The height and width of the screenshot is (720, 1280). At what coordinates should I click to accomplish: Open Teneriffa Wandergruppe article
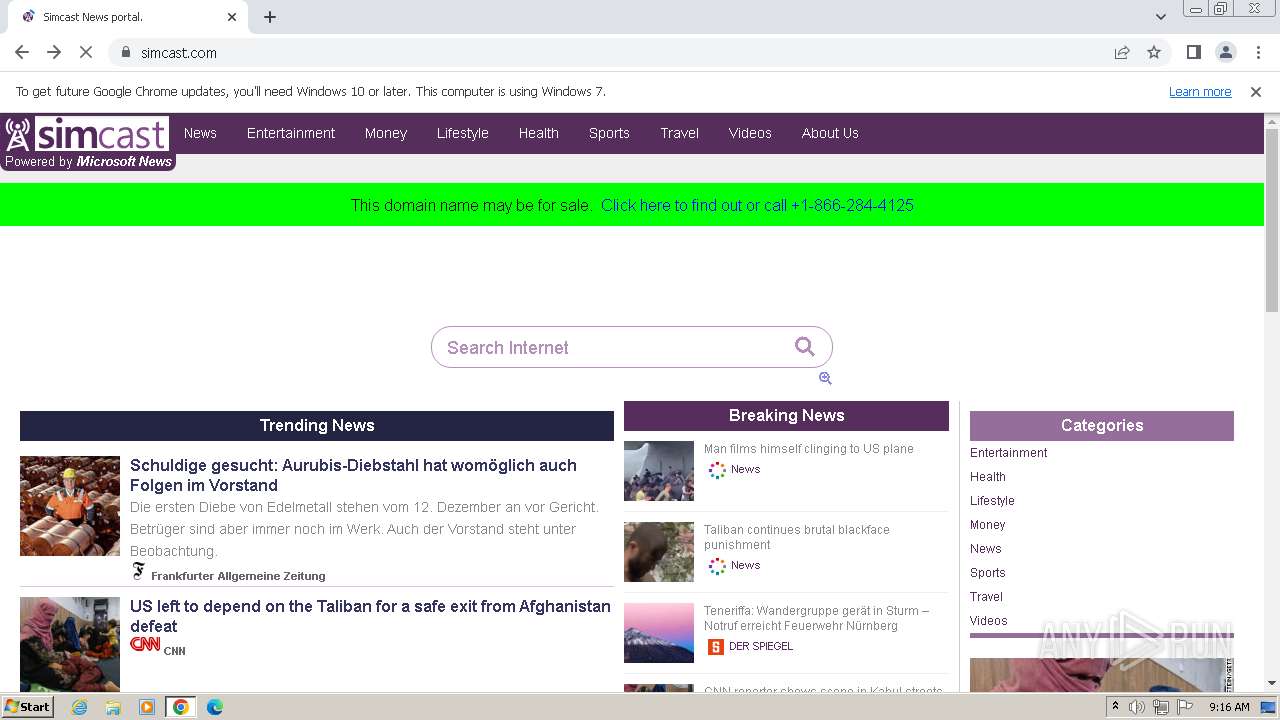point(816,618)
